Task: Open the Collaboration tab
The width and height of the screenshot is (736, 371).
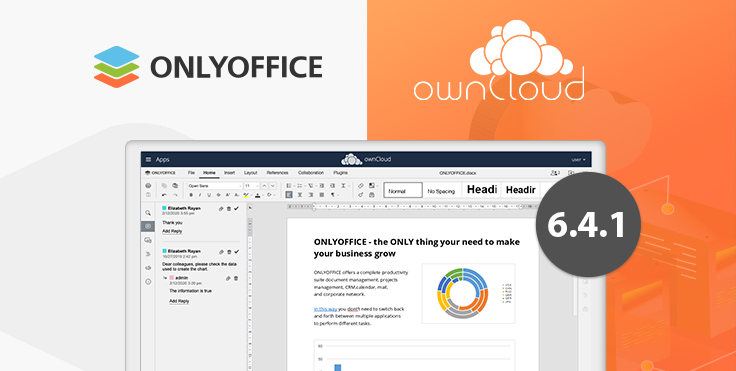Action: click(311, 173)
